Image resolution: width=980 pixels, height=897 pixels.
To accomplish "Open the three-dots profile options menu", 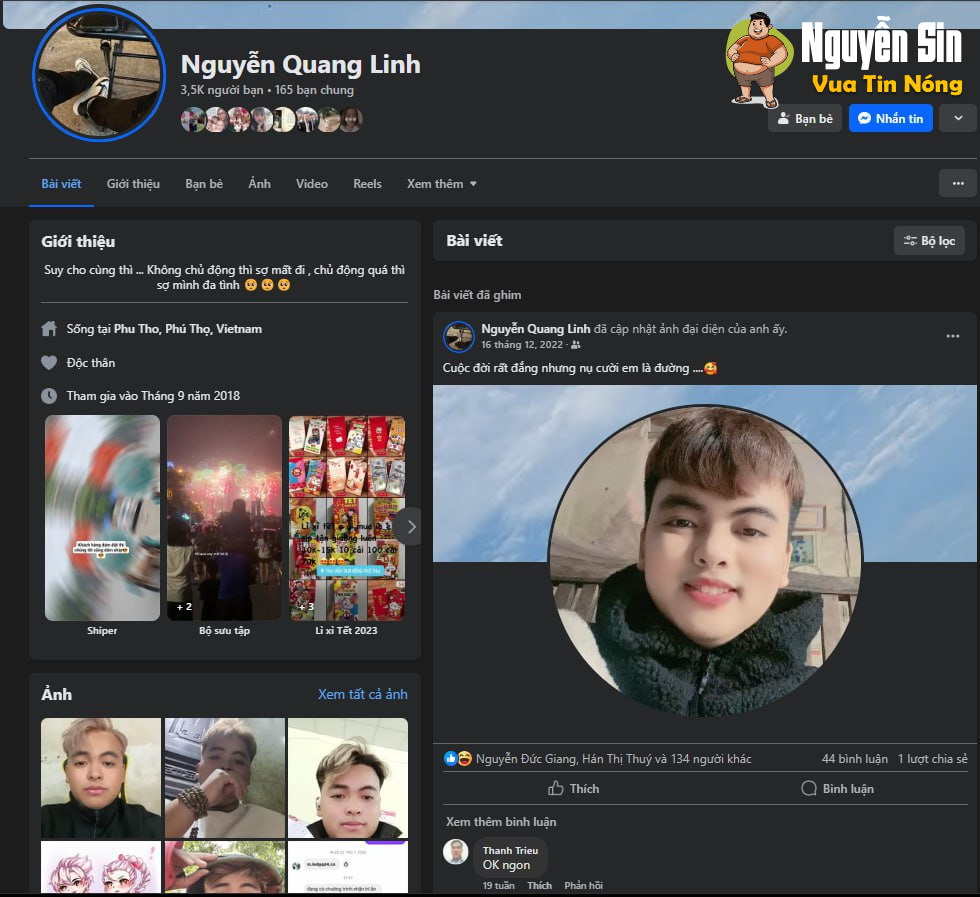I will click(957, 183).
